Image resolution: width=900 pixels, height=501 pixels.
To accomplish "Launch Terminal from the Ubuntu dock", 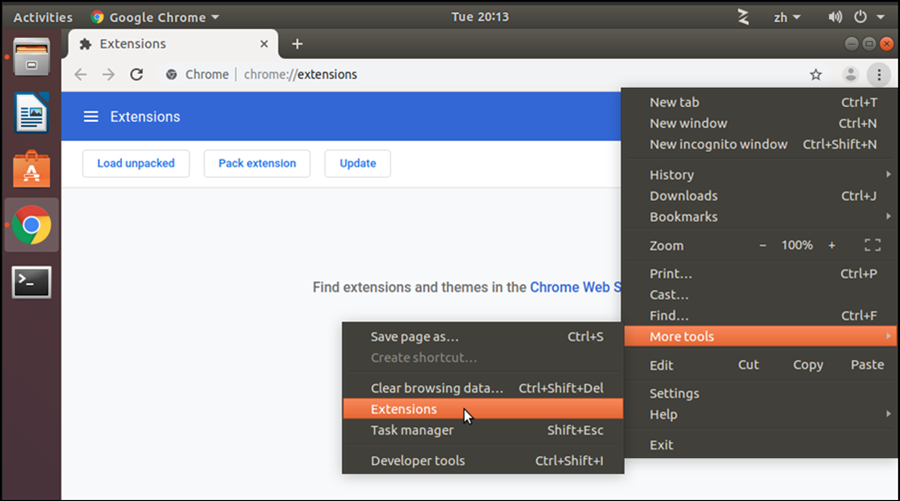I will coord(31,282).
